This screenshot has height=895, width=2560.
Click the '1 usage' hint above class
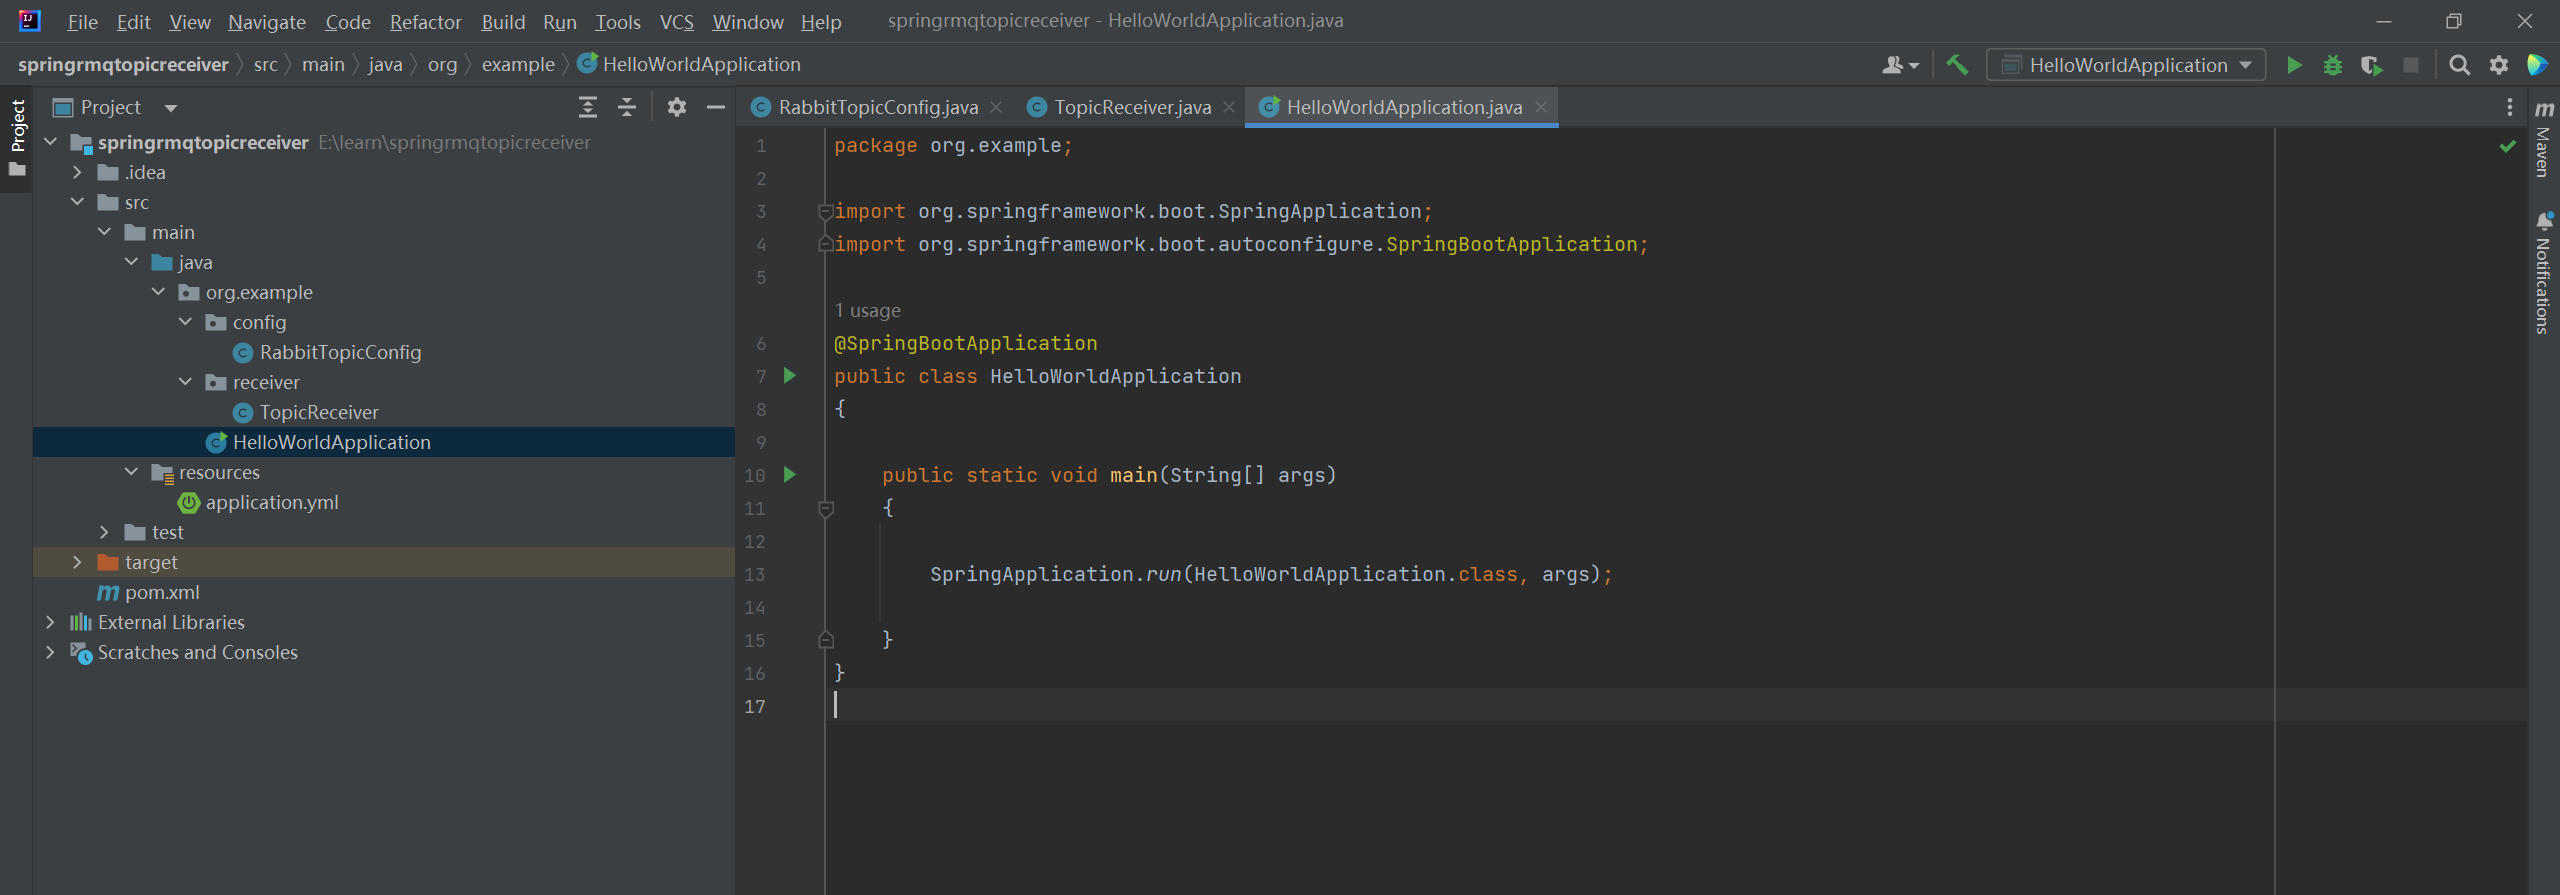click(867, 310)
